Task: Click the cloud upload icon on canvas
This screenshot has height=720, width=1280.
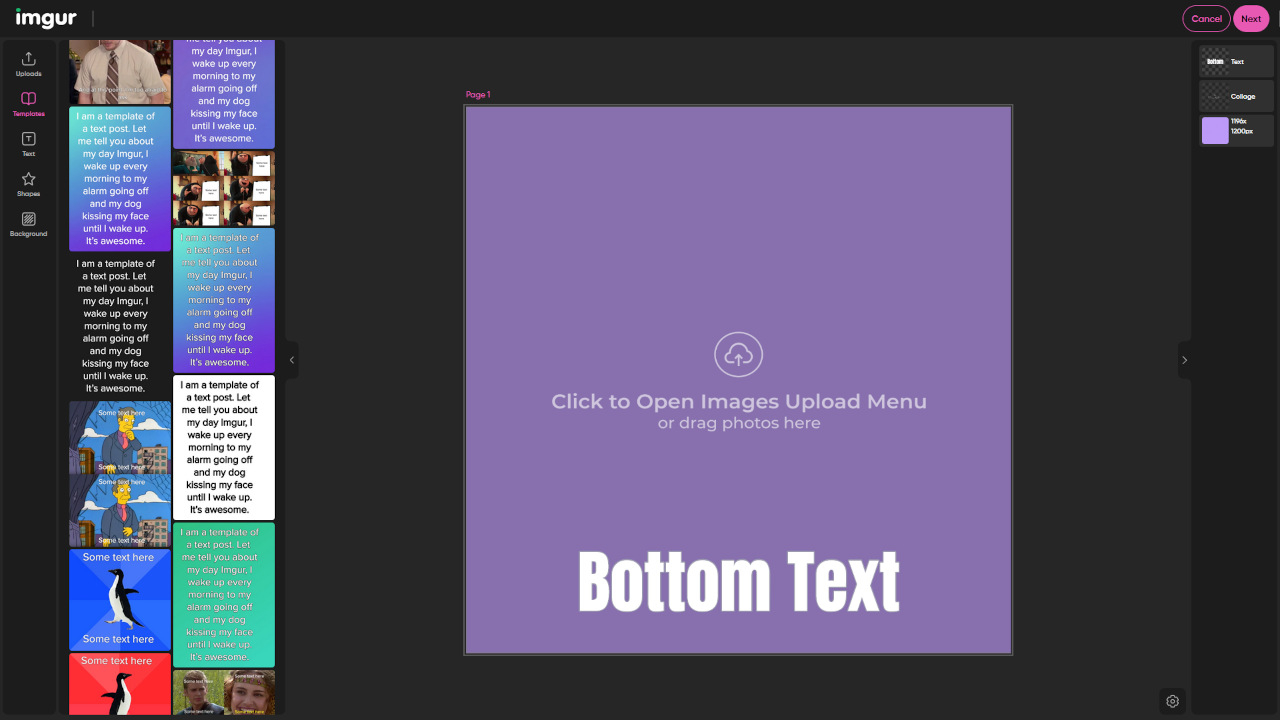Action: pyautogui.click(x=738, y=355)
